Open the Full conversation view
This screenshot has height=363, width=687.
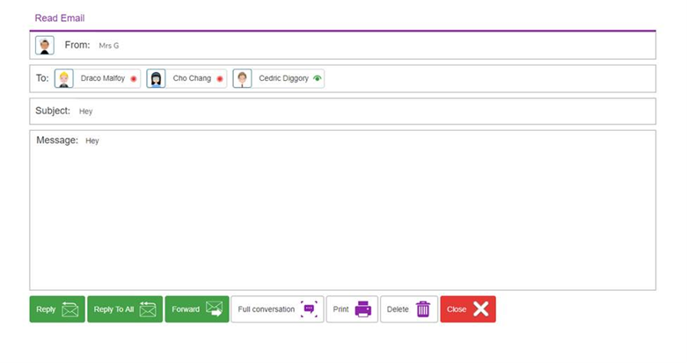(277, 309)
